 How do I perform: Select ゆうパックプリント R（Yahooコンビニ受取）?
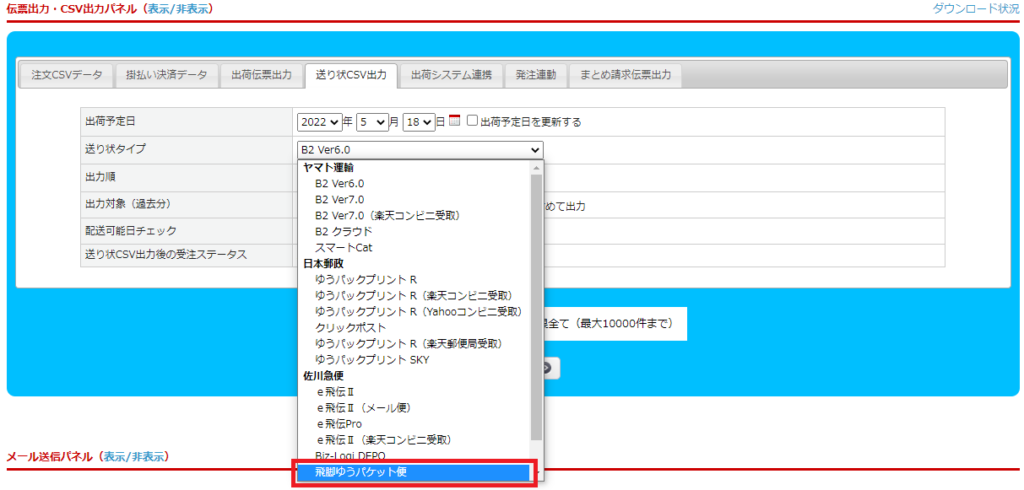pyautogui.click(x=416, y=311)
